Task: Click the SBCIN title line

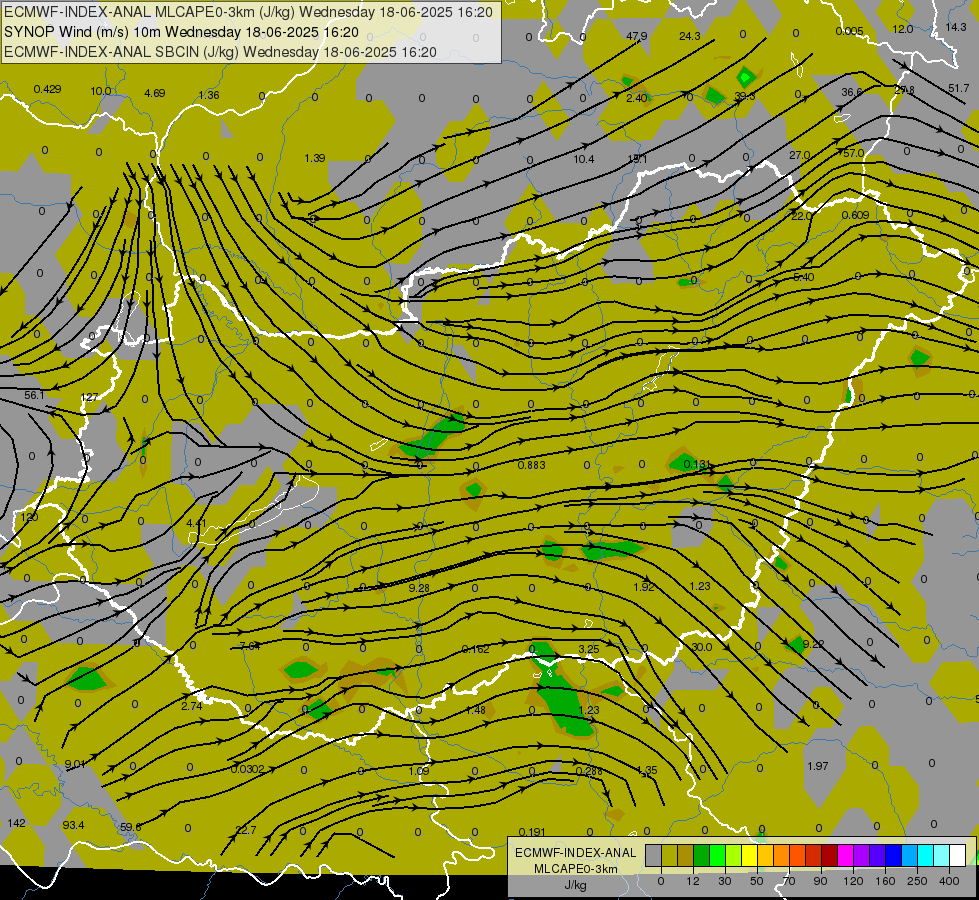Action: 220,52
